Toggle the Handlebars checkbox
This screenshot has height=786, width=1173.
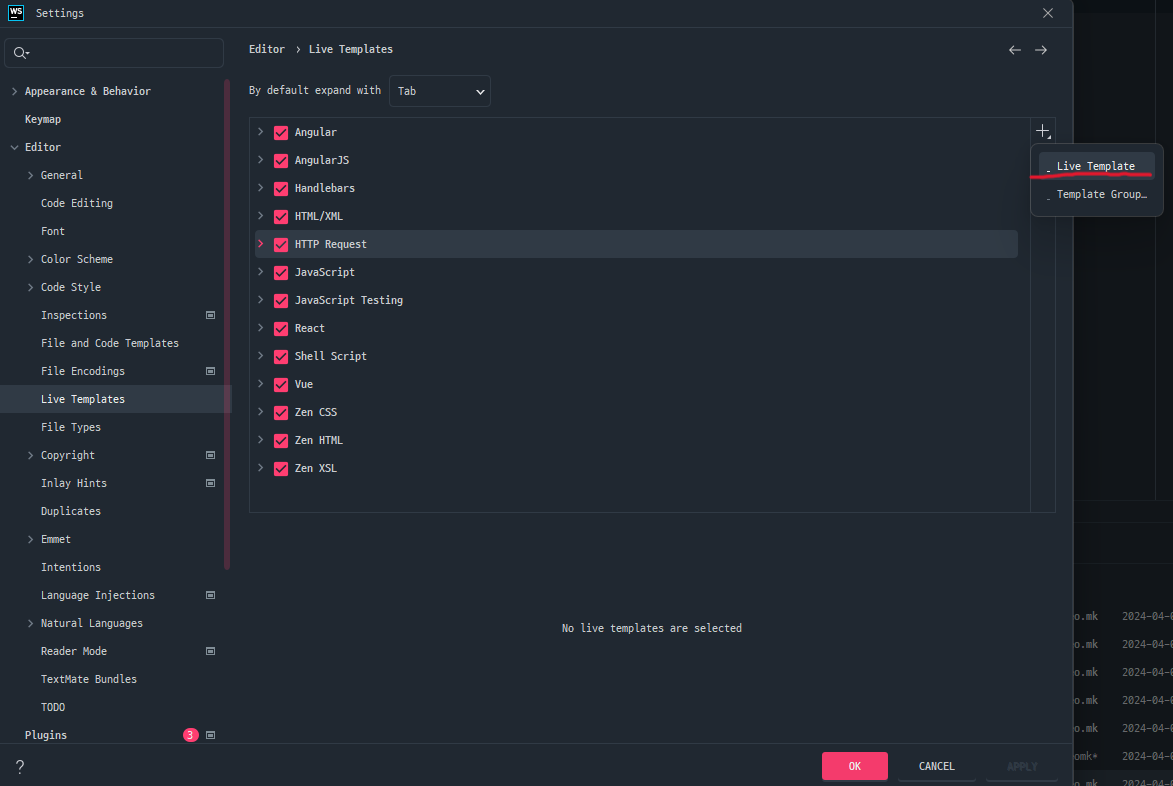[281, 188]
